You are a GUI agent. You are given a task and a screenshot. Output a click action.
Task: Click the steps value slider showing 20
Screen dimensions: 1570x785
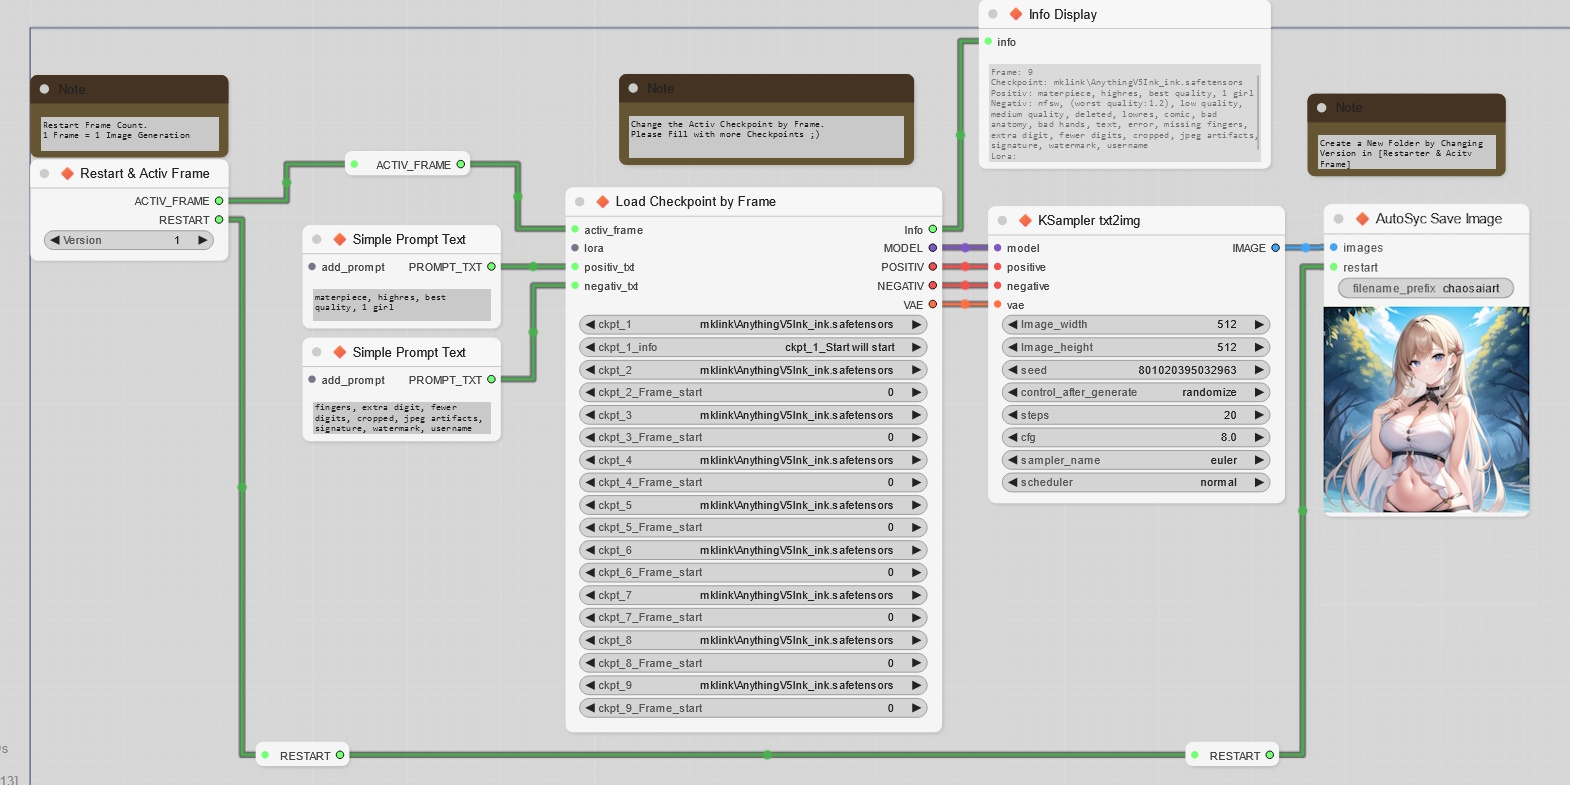click(1135, 415)
